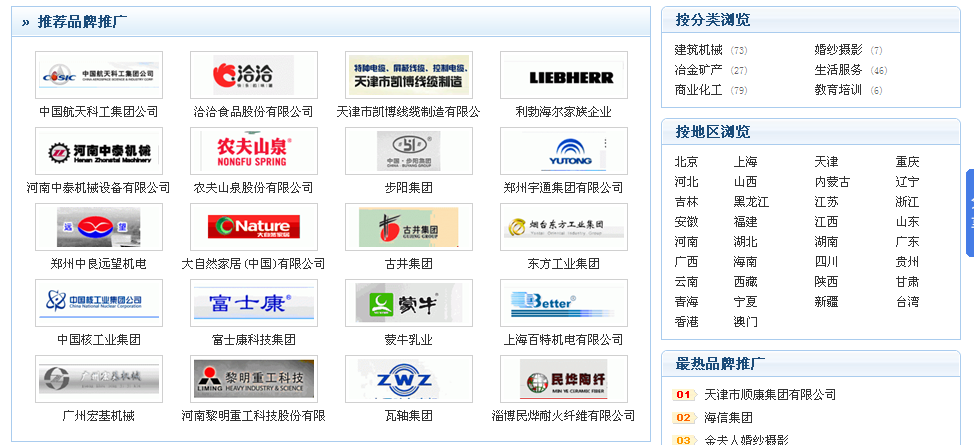Click the 洽洽 food brand logo
This screenshot has width=974, height=445.
[x=253, y=75]
